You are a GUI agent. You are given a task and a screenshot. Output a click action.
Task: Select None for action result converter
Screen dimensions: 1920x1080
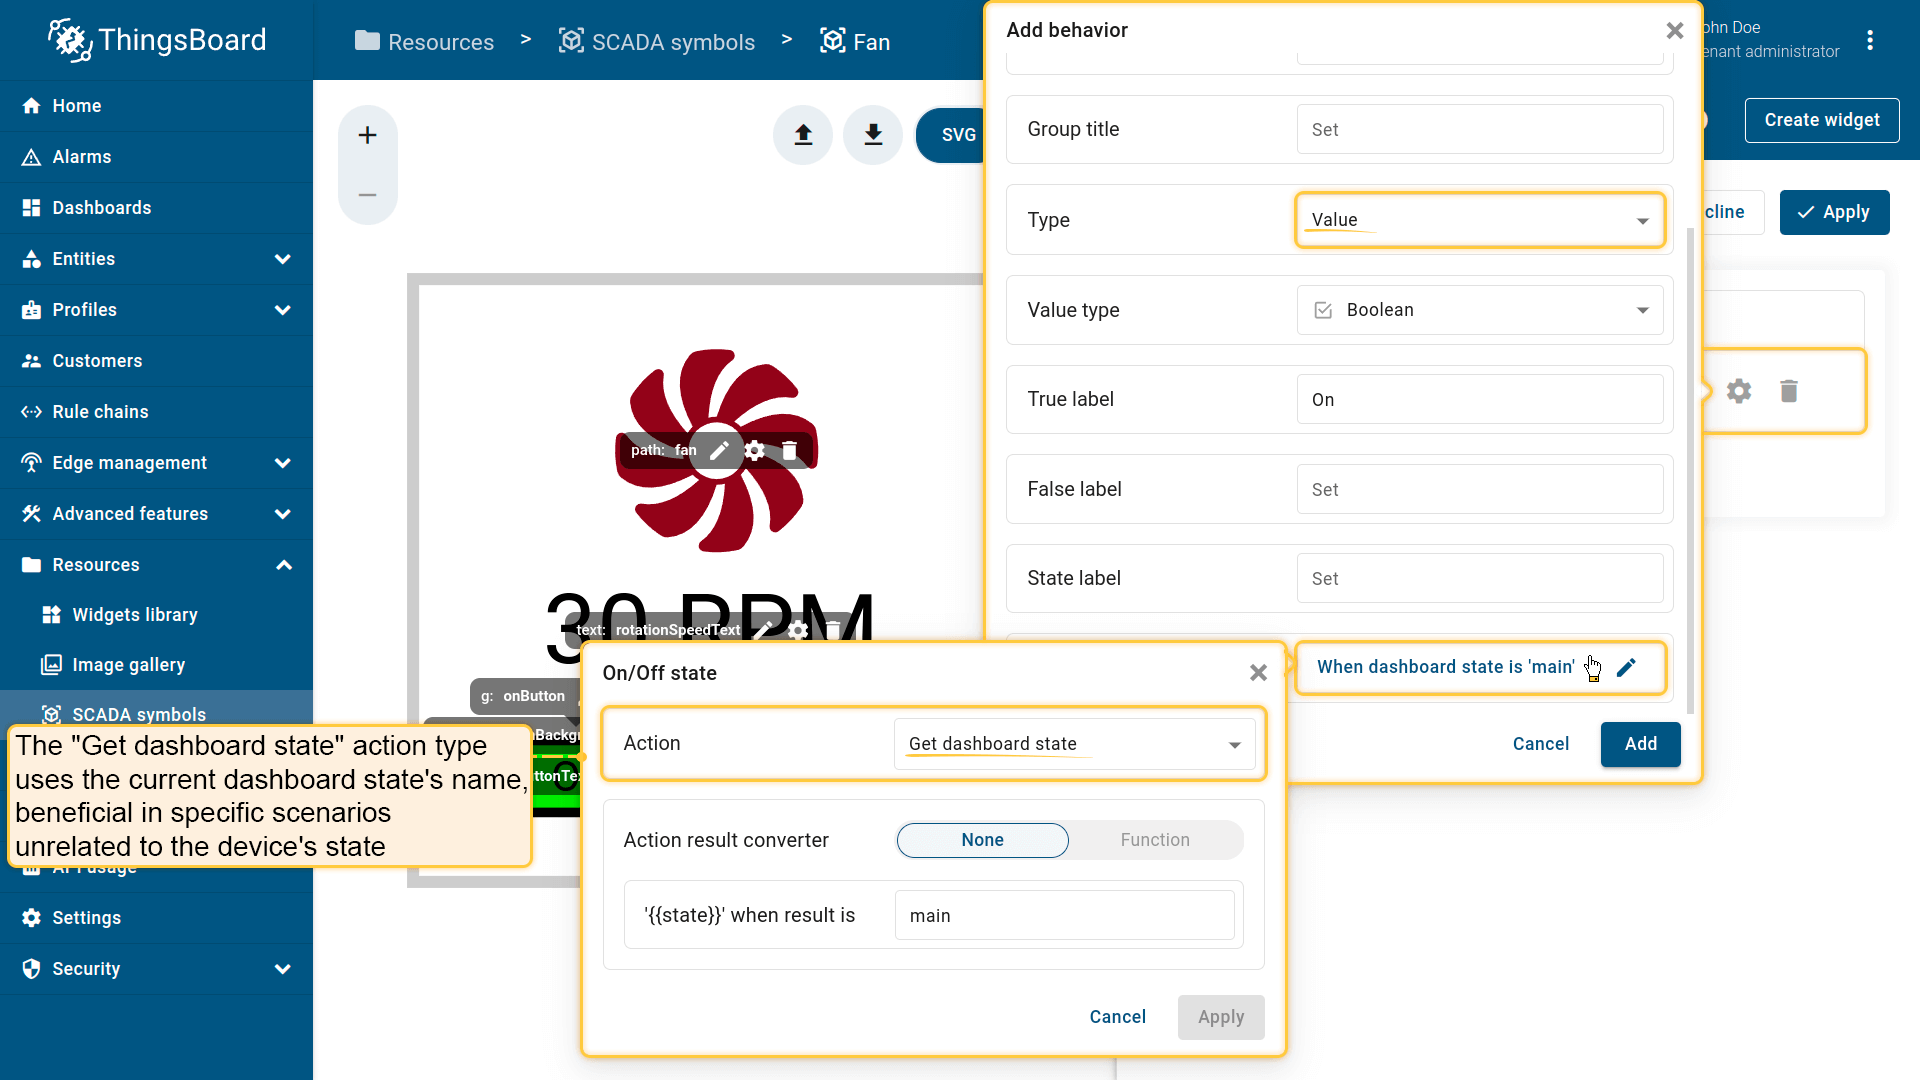click(x=982, y=840)
